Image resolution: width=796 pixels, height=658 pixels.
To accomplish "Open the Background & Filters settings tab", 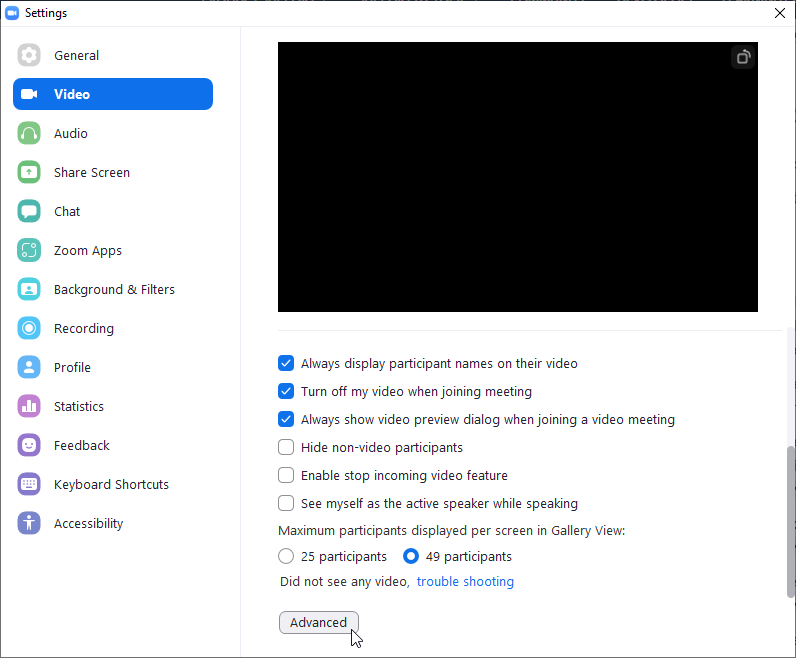I will pyautogui.click(x=113, y=289).
